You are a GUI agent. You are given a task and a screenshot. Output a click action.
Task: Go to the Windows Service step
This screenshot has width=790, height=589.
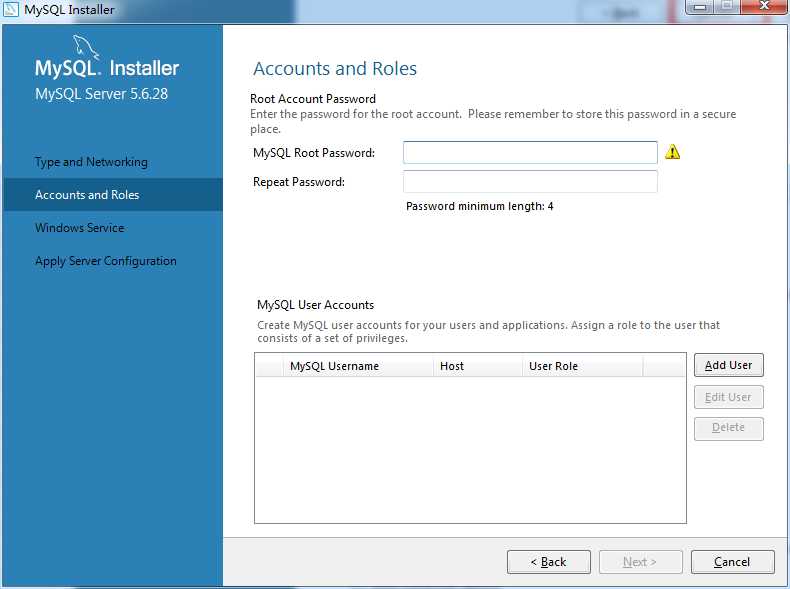pos(80,228)
